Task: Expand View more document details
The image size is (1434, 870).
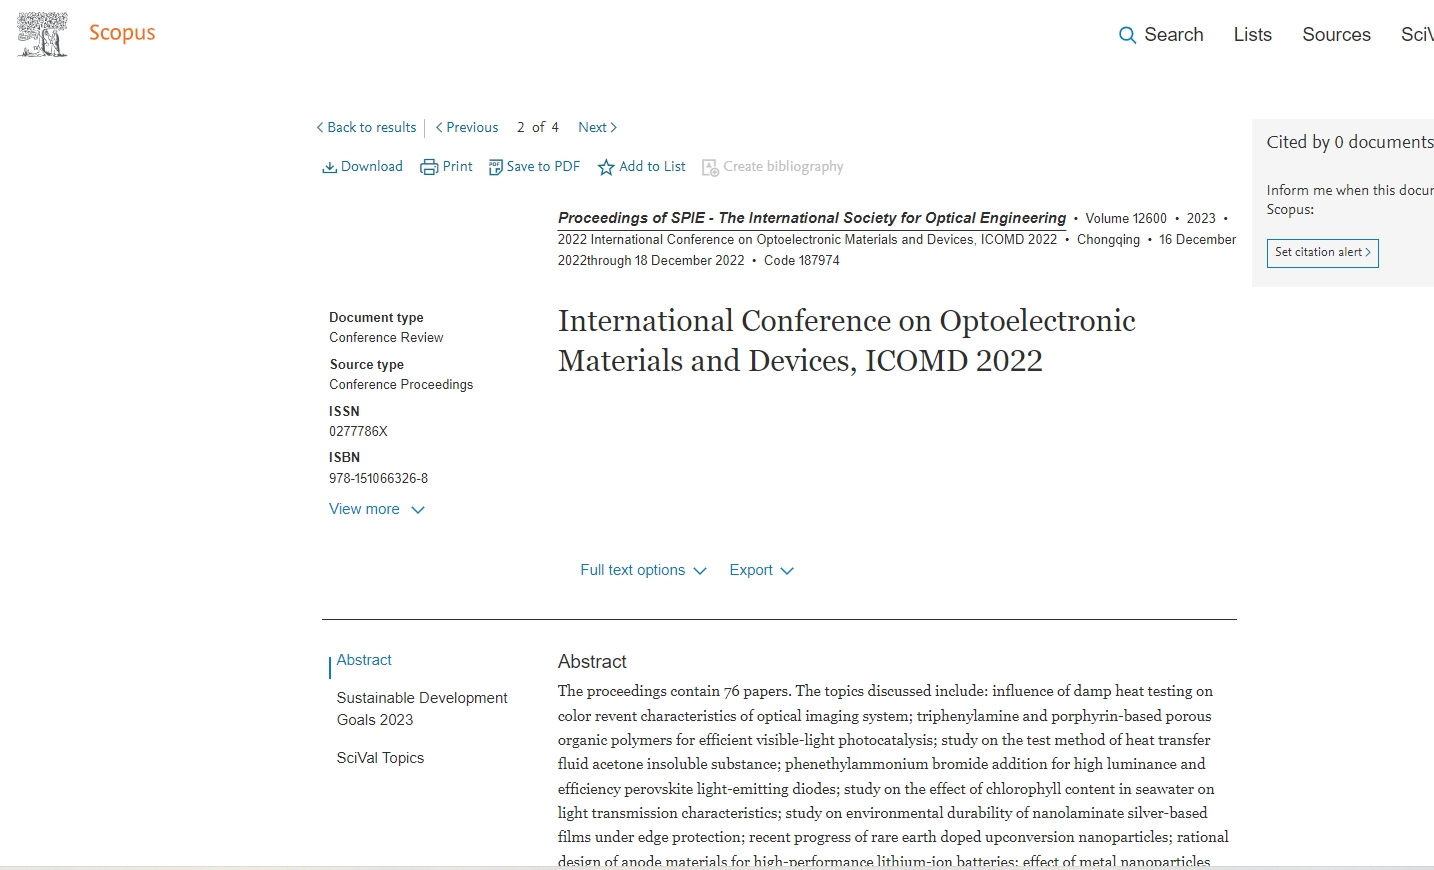Action: (377, 509)
